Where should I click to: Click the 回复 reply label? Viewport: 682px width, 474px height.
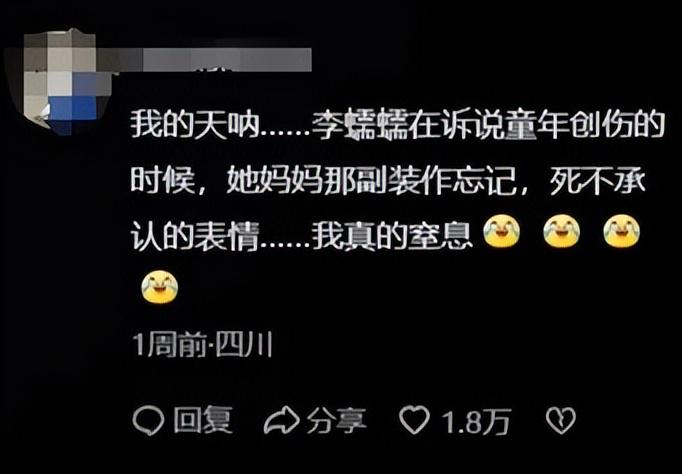pyautogui.click(x=203, y=421)
